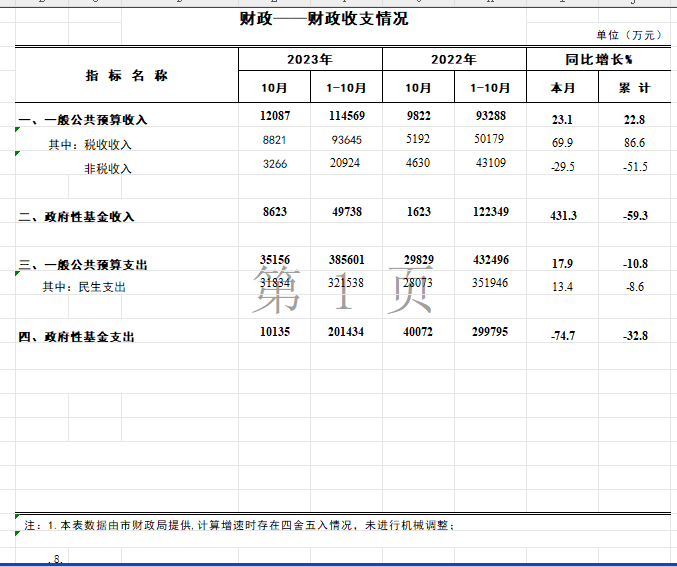Click the 单位（万元） unit label
The image size is (677, 567).
point(630,35)
